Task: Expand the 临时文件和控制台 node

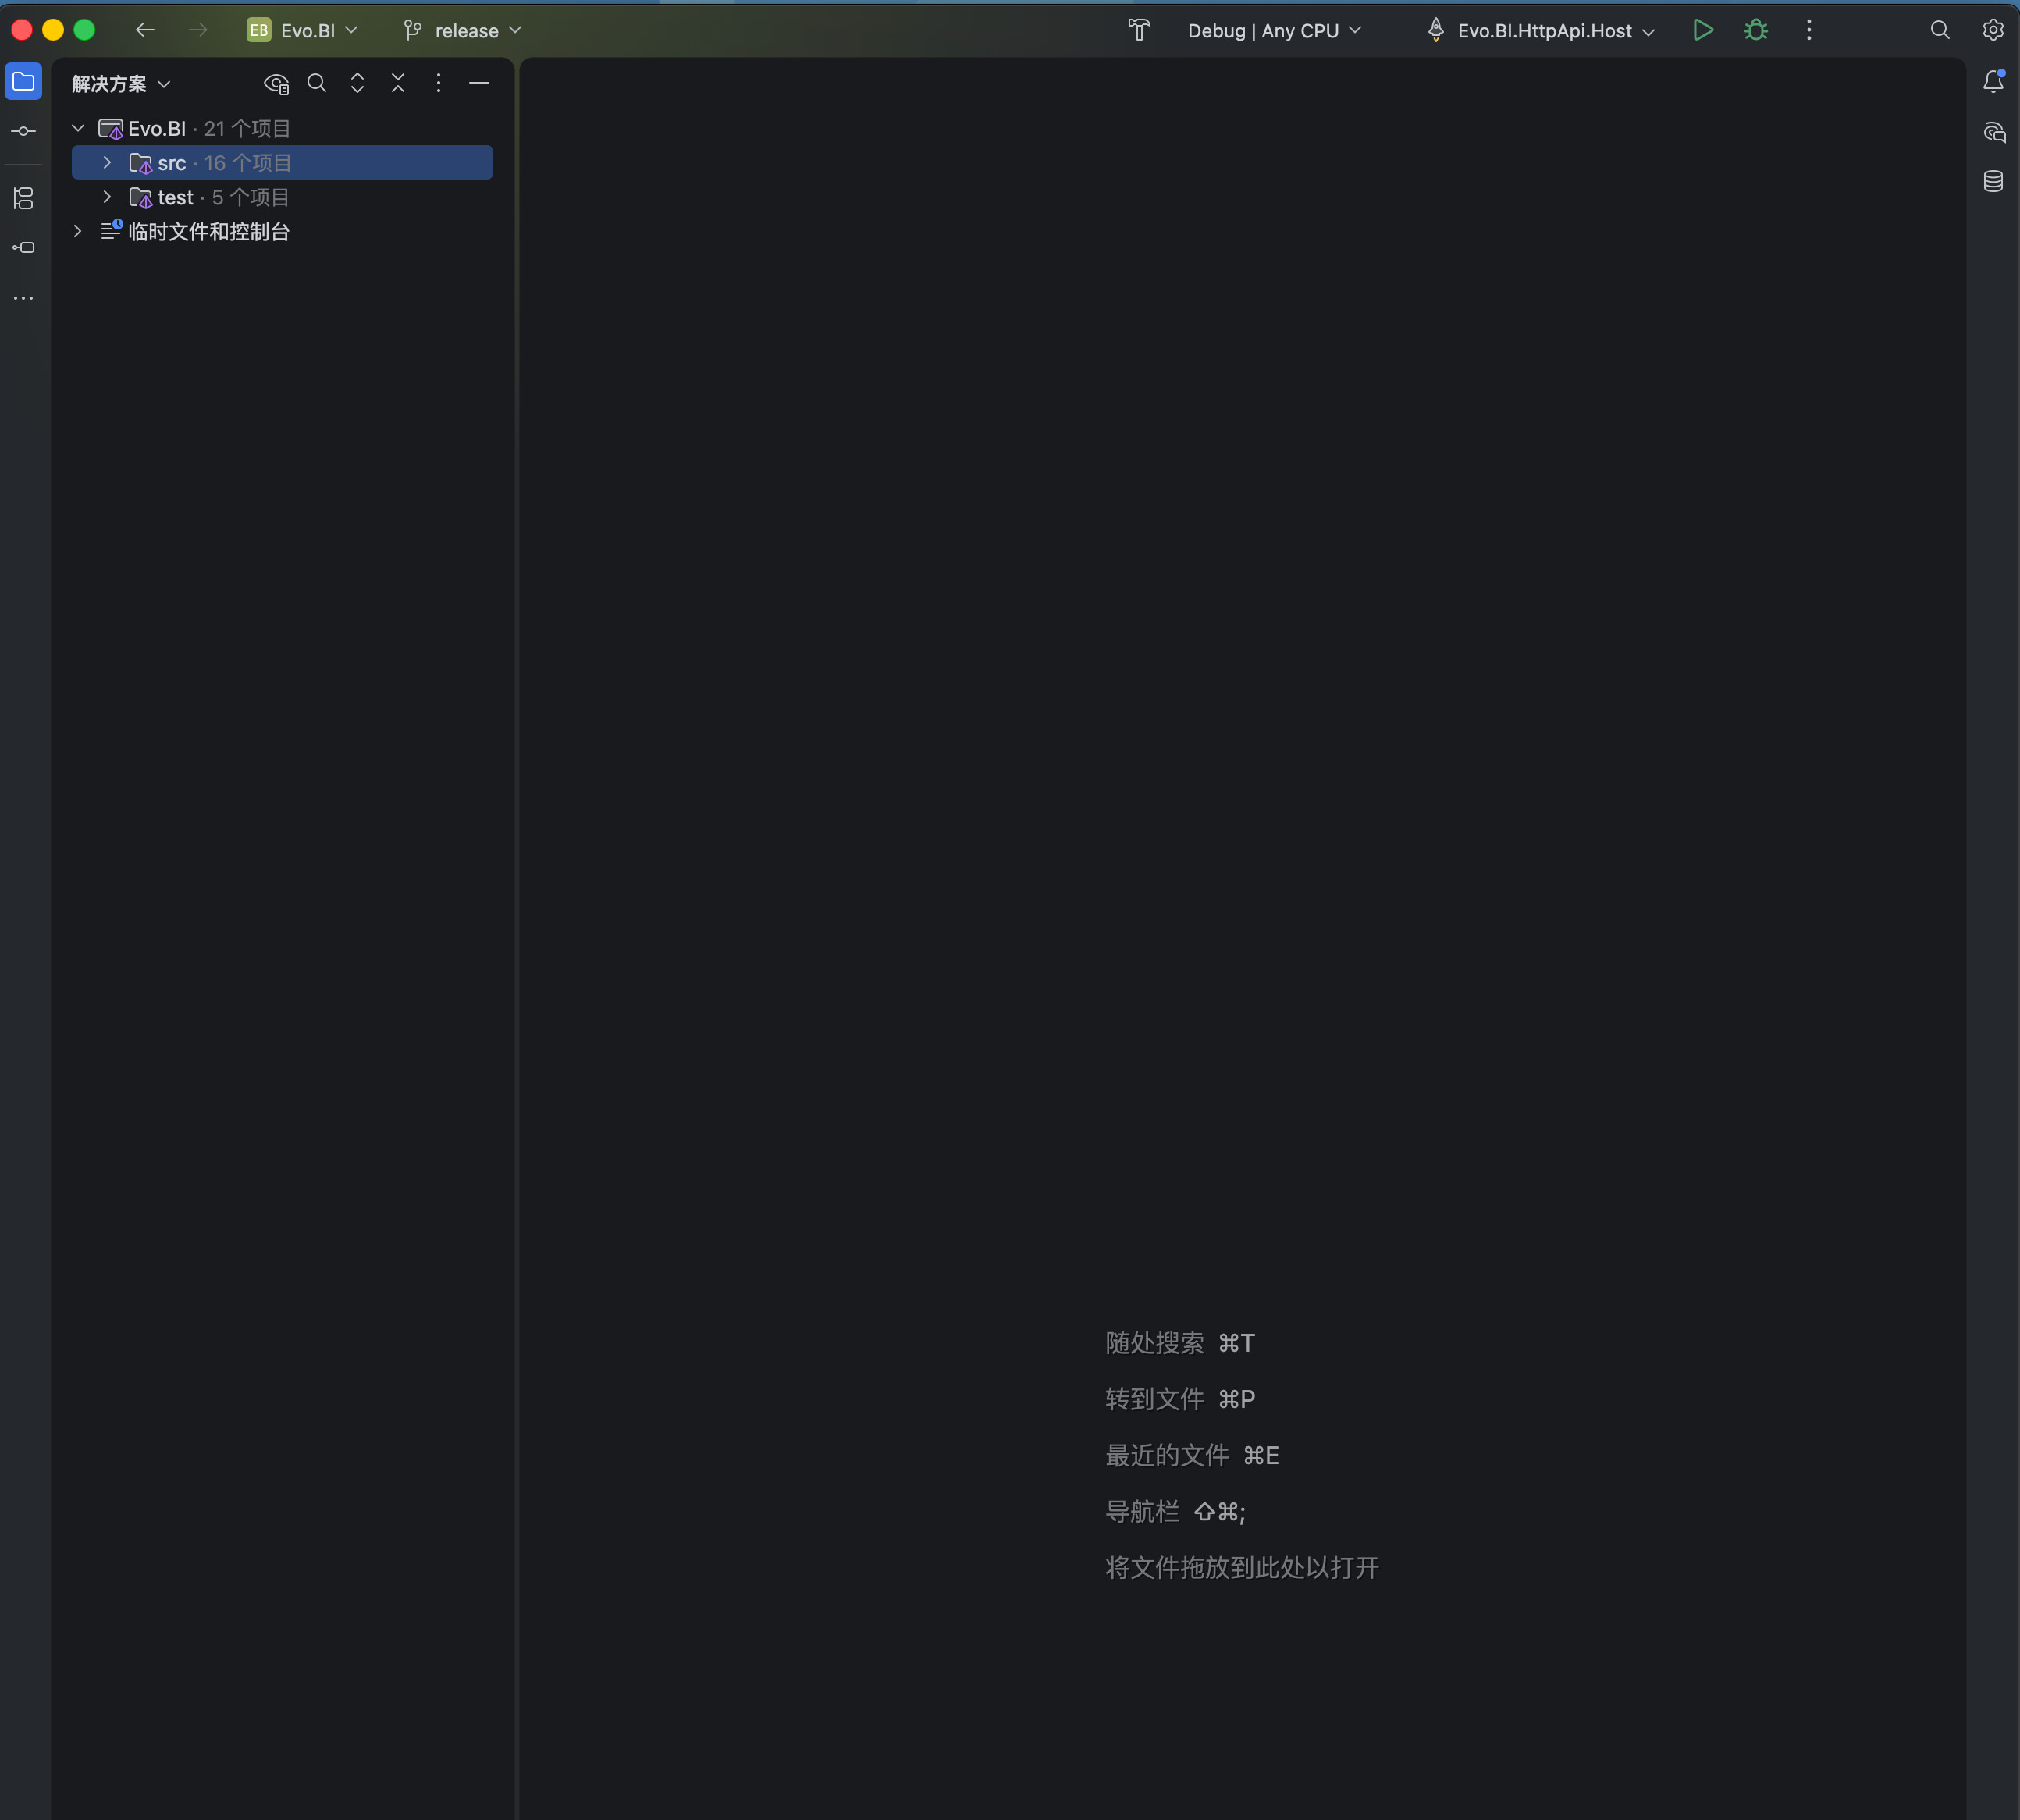Action: [78, 231]
